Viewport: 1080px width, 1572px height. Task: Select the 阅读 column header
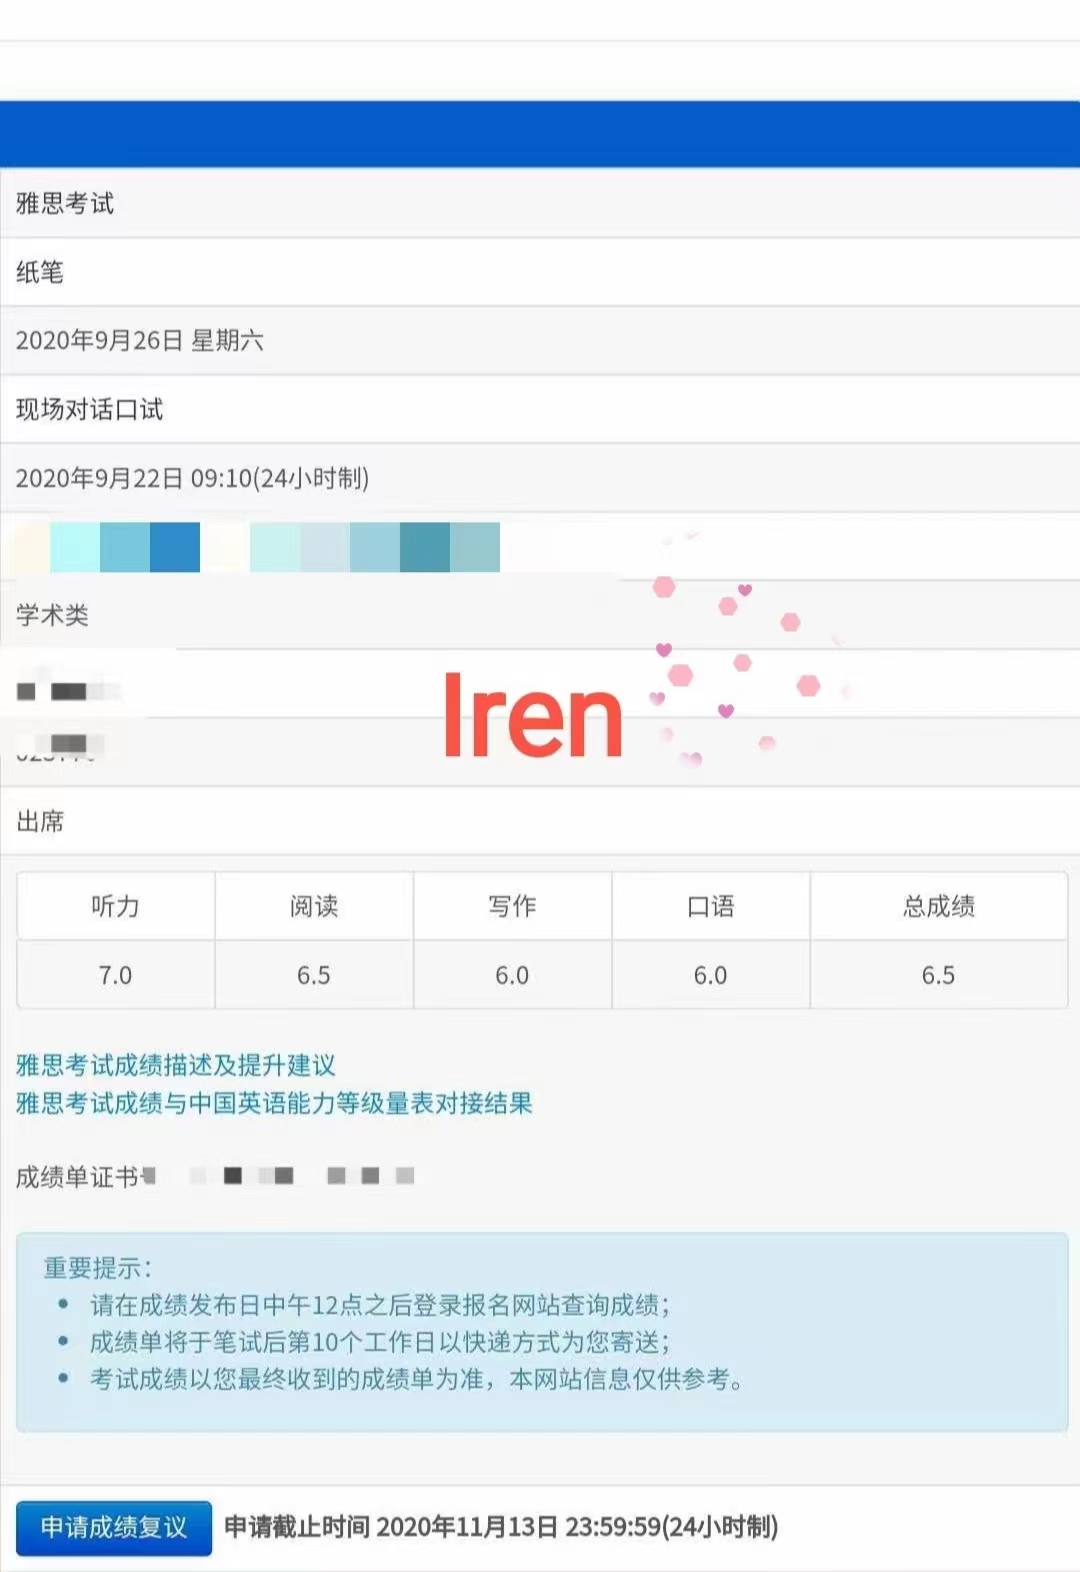coord(314,906)
